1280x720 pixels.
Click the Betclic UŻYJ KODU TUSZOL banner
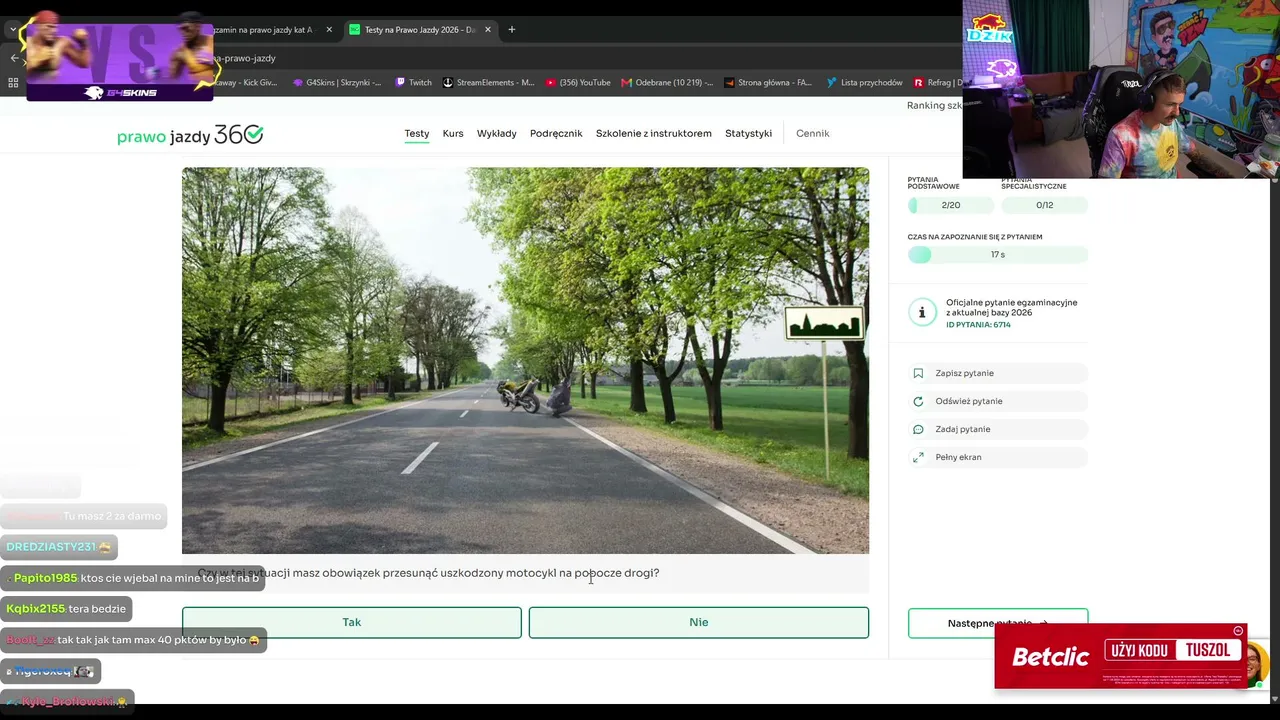[1120, 656]
